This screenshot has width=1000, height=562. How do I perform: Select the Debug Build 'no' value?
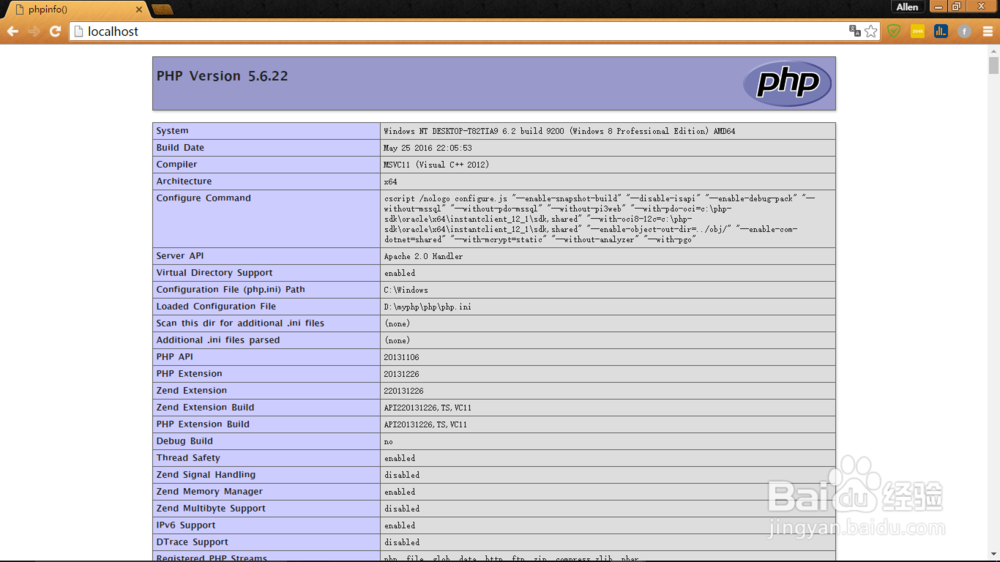pyautogui.click(x=388, y=442)
